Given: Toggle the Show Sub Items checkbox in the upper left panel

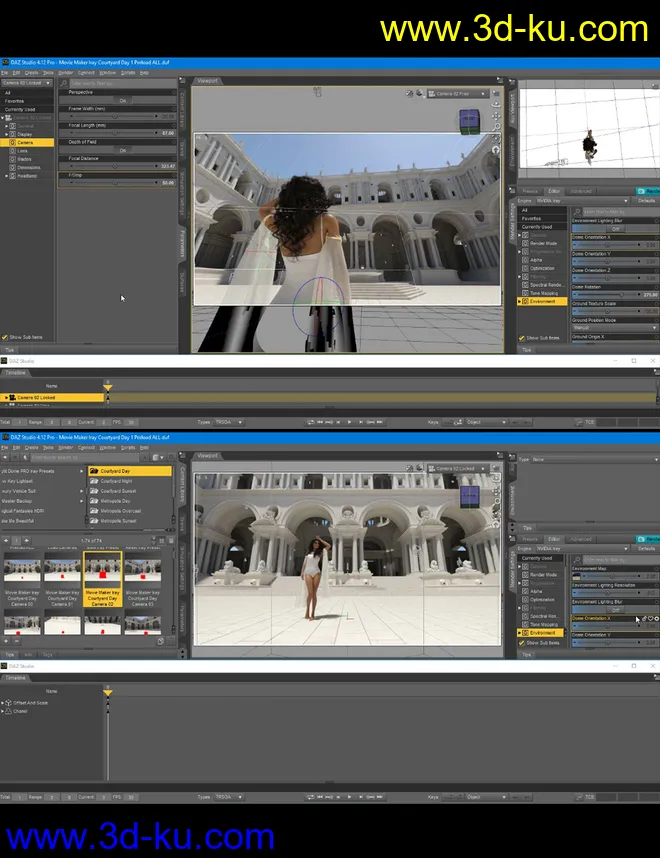Looking at the screenshot, I should [6, 337].
